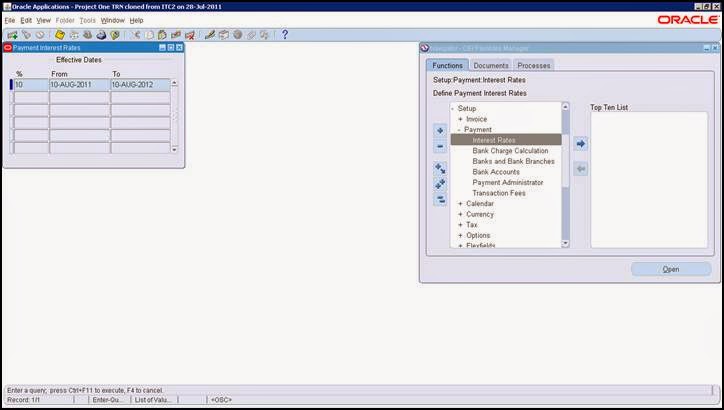This screenshot has height=410, width=724.
Task: Click the 'Record: 1/1' status text
Action: pos(24,400)
